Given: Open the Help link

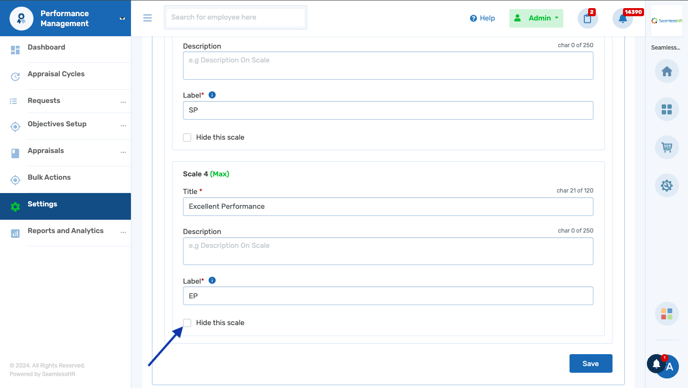Looking at the screenshot, I should (482, 18).
